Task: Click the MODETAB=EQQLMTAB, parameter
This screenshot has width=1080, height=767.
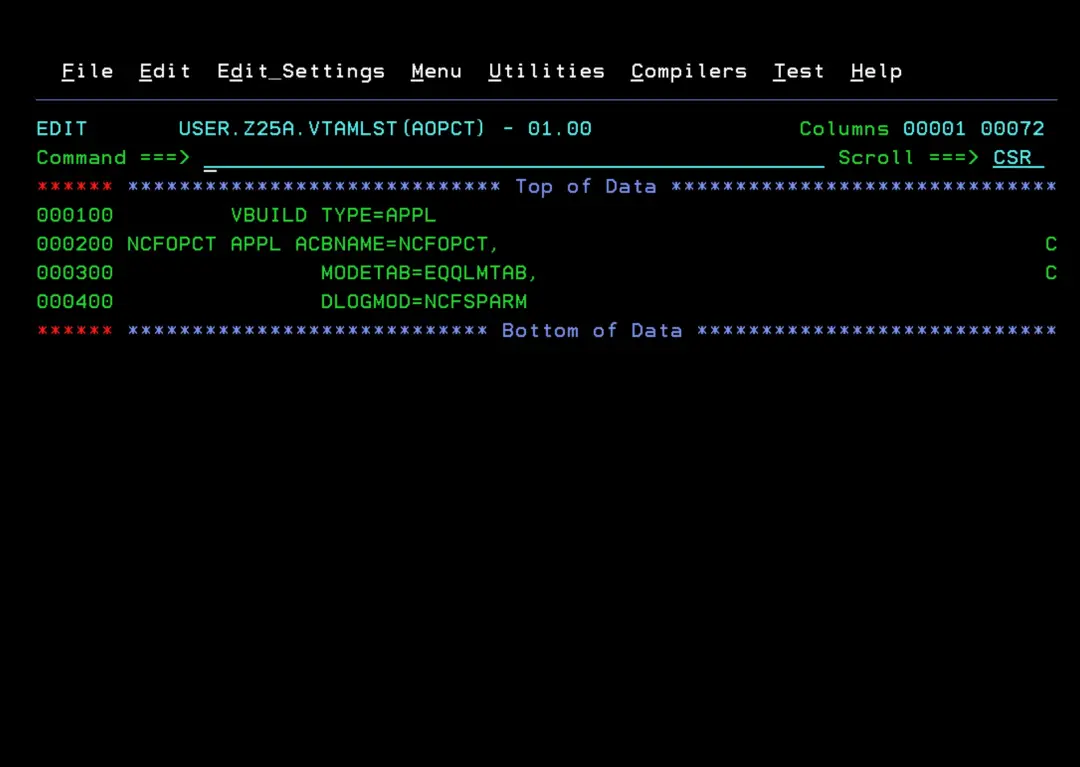Action: 428,273
